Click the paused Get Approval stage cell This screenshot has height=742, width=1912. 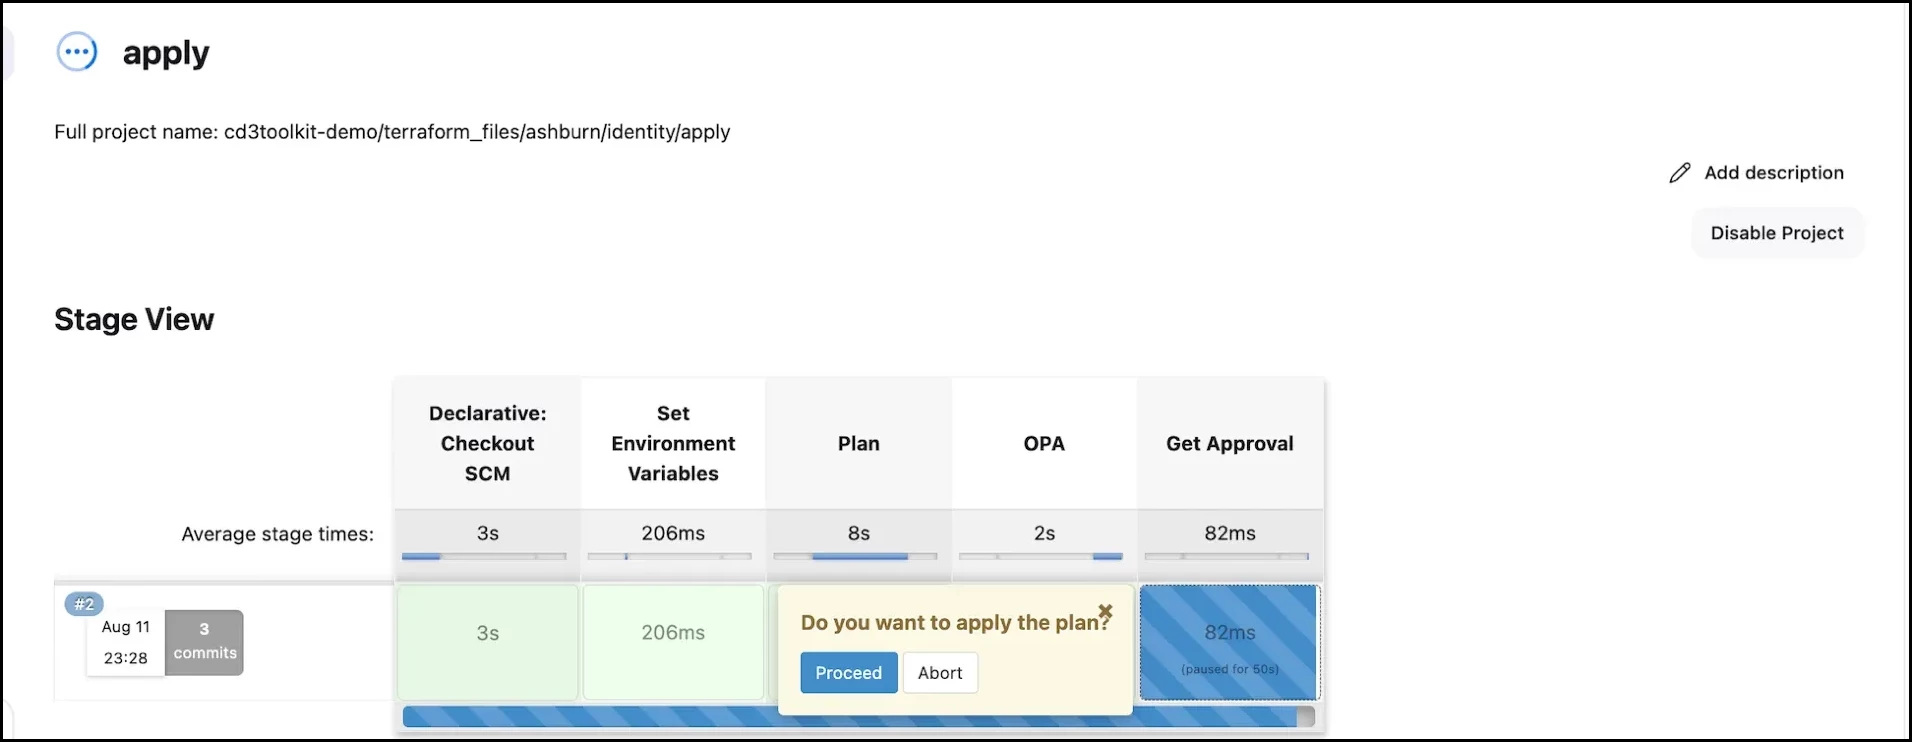click(1229, 642)
